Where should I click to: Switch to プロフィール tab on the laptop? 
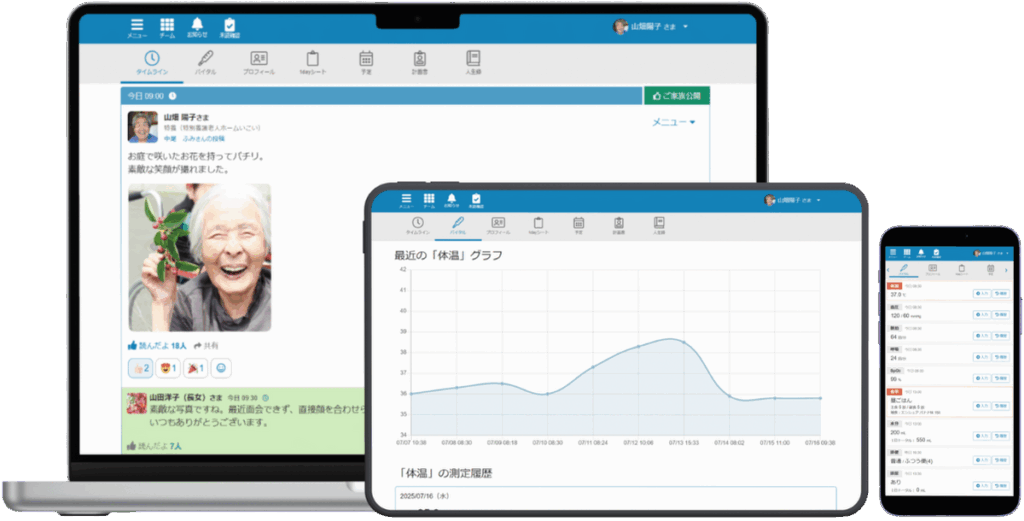259,63
